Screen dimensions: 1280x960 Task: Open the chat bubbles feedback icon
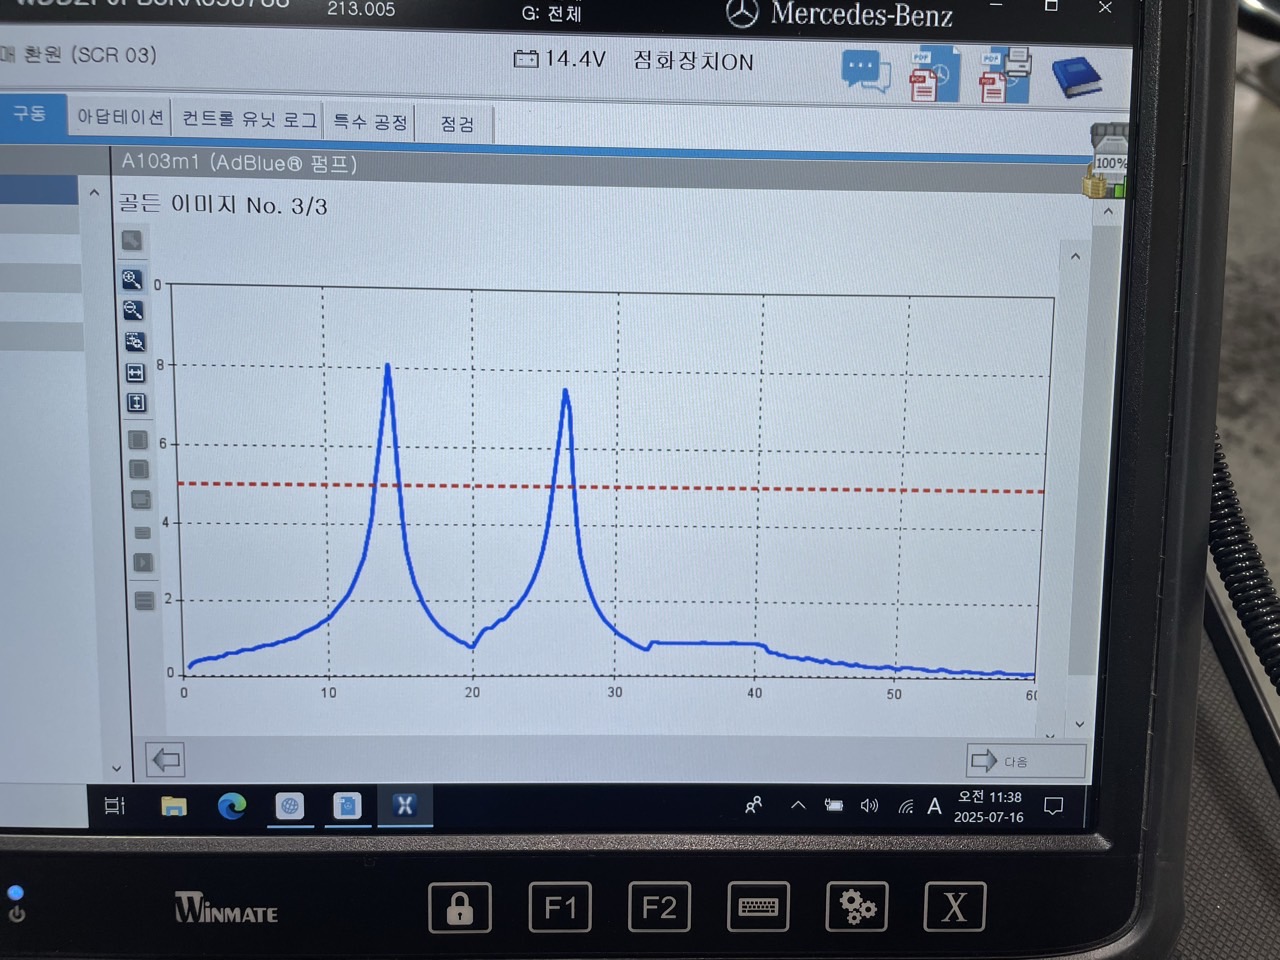pyautogui.click(x=866, y=73)
